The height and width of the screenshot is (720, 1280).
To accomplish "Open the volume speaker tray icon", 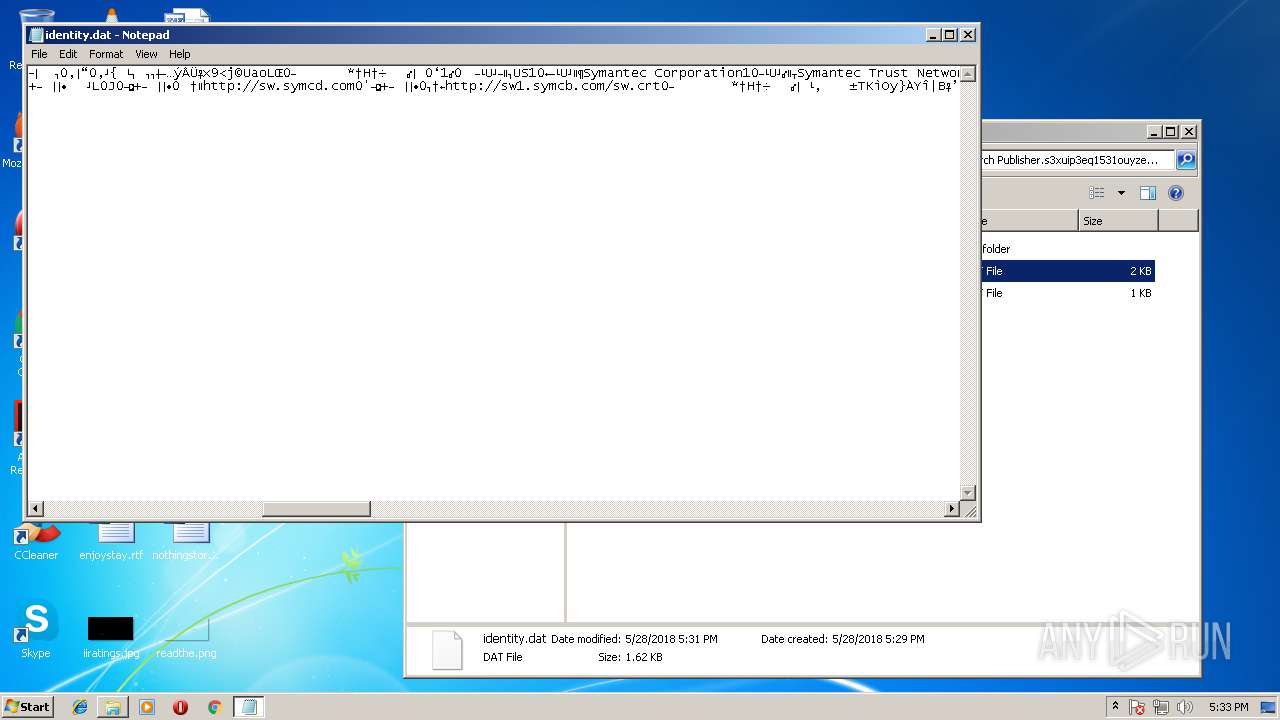I will [1186, 707].
